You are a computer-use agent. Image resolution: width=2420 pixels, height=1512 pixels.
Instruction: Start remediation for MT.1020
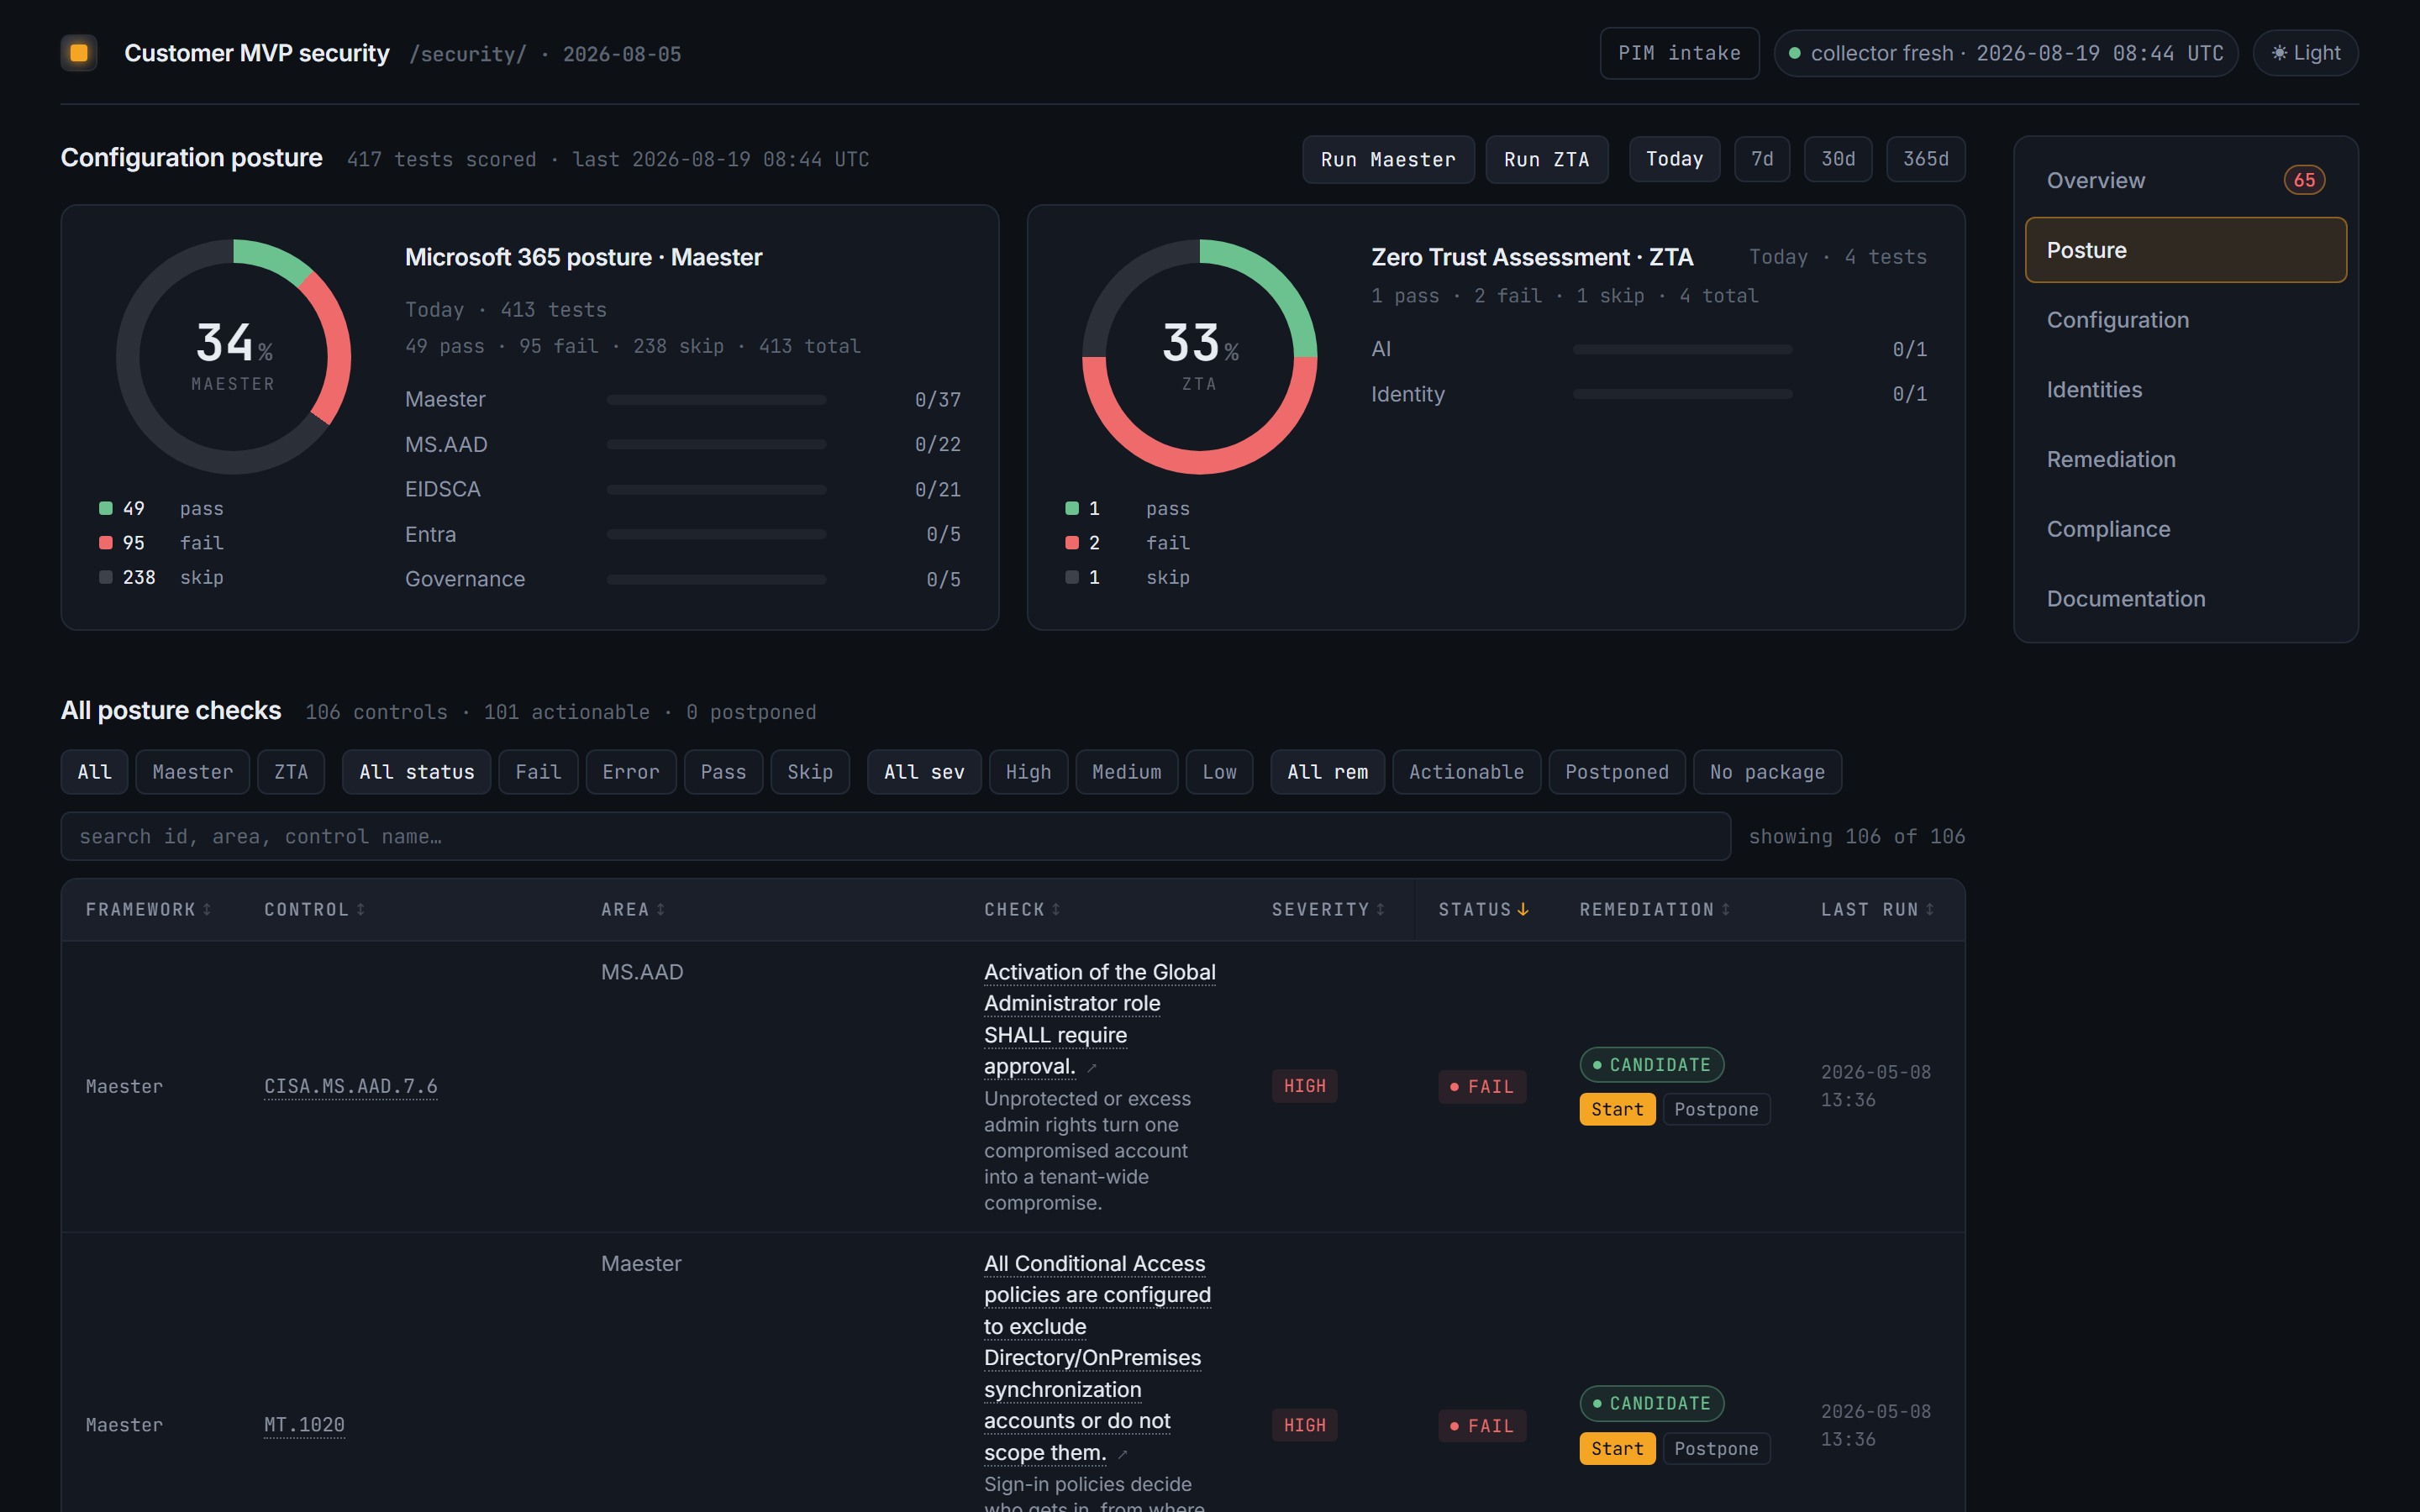coord(1617,1448)
